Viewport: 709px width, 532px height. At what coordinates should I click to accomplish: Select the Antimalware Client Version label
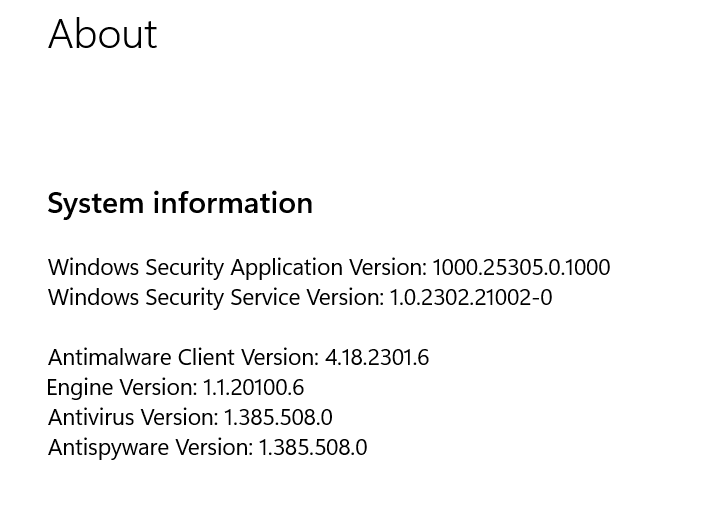[184, 358]
